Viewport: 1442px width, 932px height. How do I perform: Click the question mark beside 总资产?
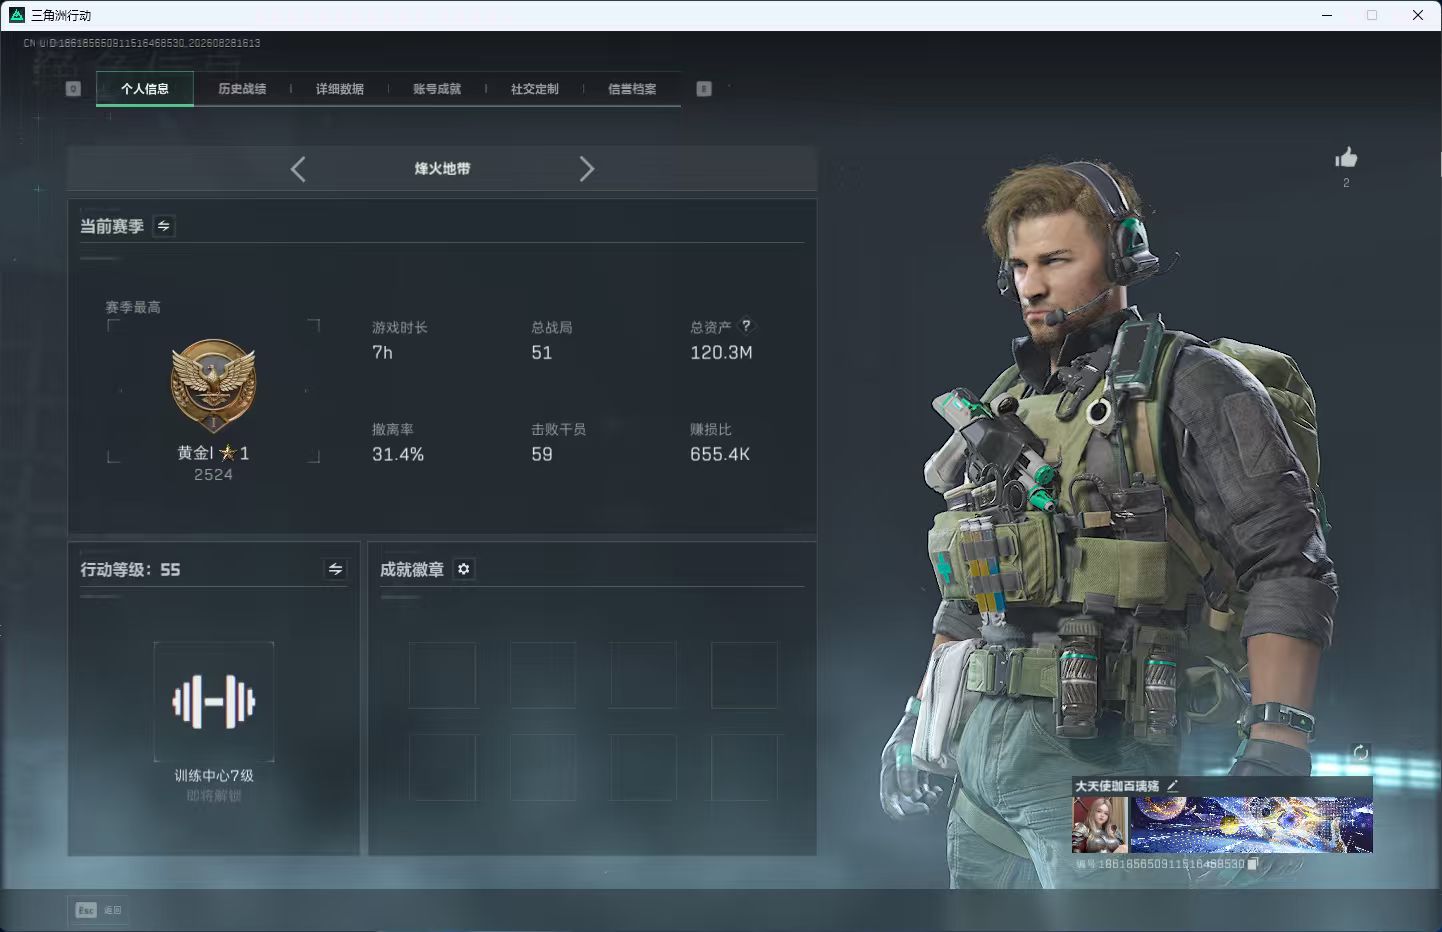coord(746,326)
